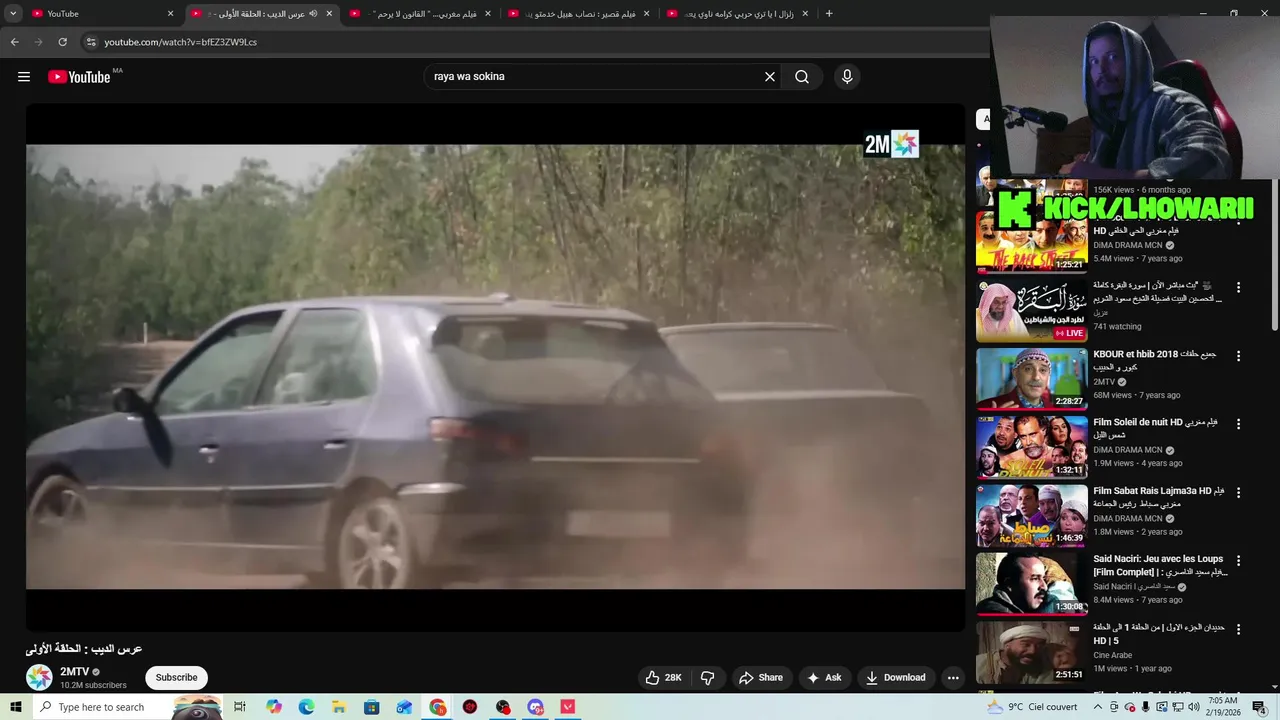Screen dimensions: 1280x720
Task: Open Said Naciri: Jeu avec les Loups
Action: [x=1159, y=565]
